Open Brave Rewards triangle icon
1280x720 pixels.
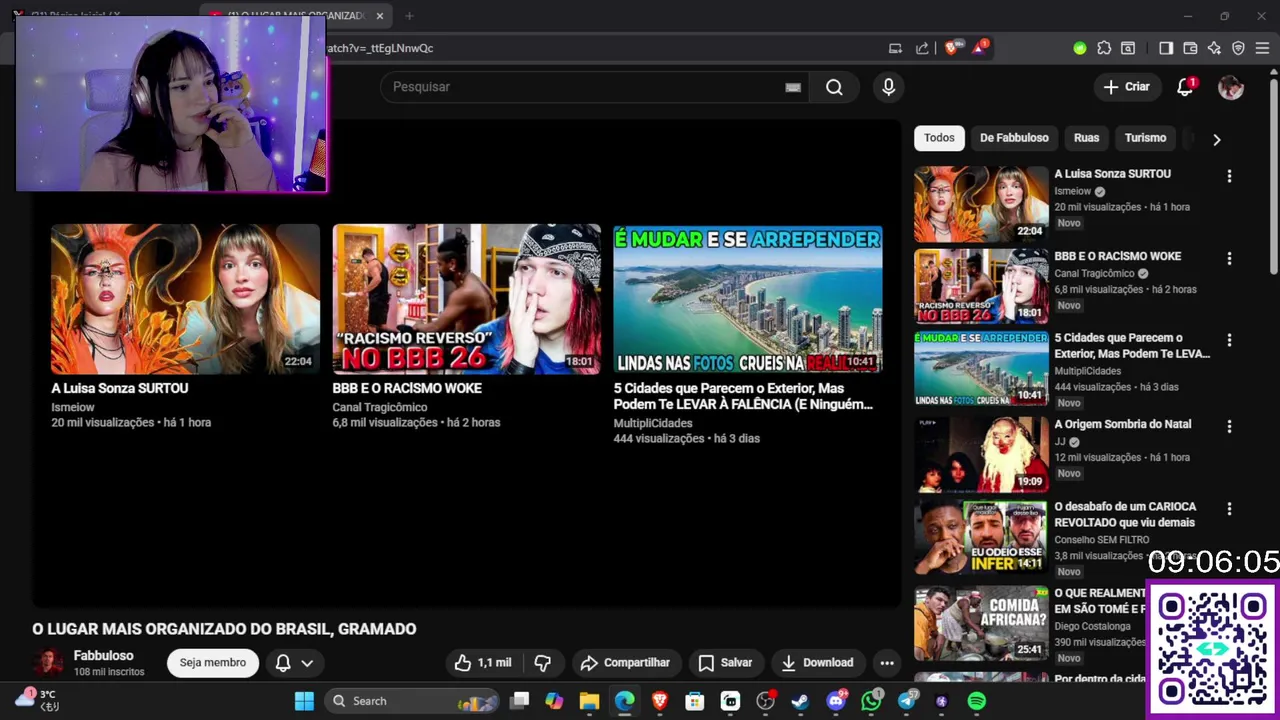pyautogui.click(x=979, y=48)
